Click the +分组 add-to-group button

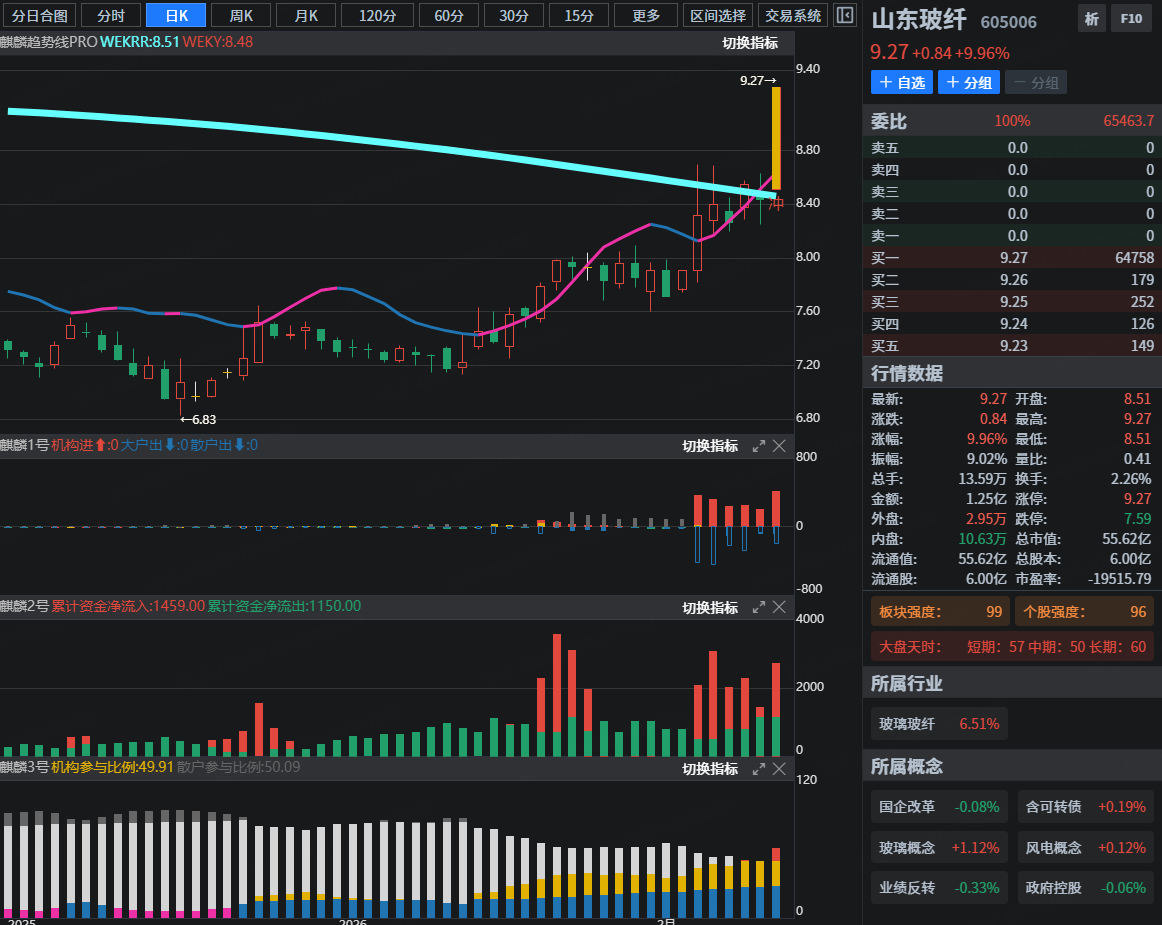(968, 82)
